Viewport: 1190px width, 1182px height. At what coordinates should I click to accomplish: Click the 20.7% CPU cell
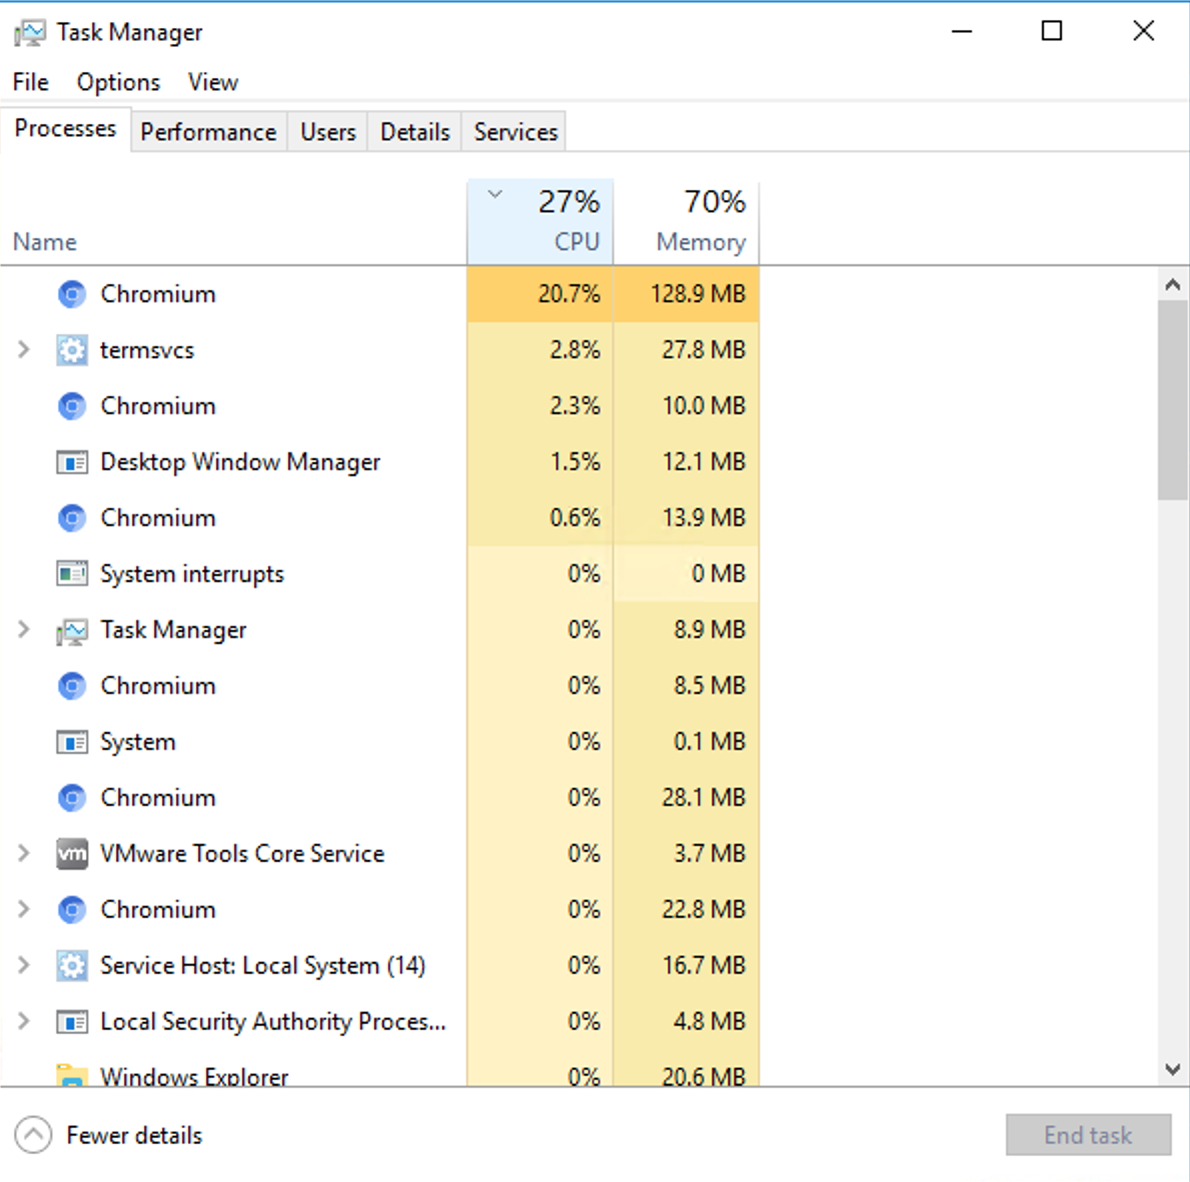pos(540,294)
